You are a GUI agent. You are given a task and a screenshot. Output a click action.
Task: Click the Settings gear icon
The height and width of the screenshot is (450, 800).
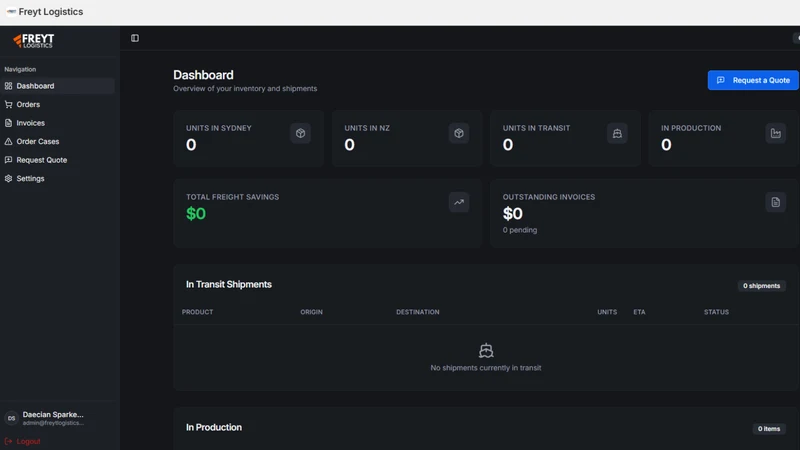9,179
